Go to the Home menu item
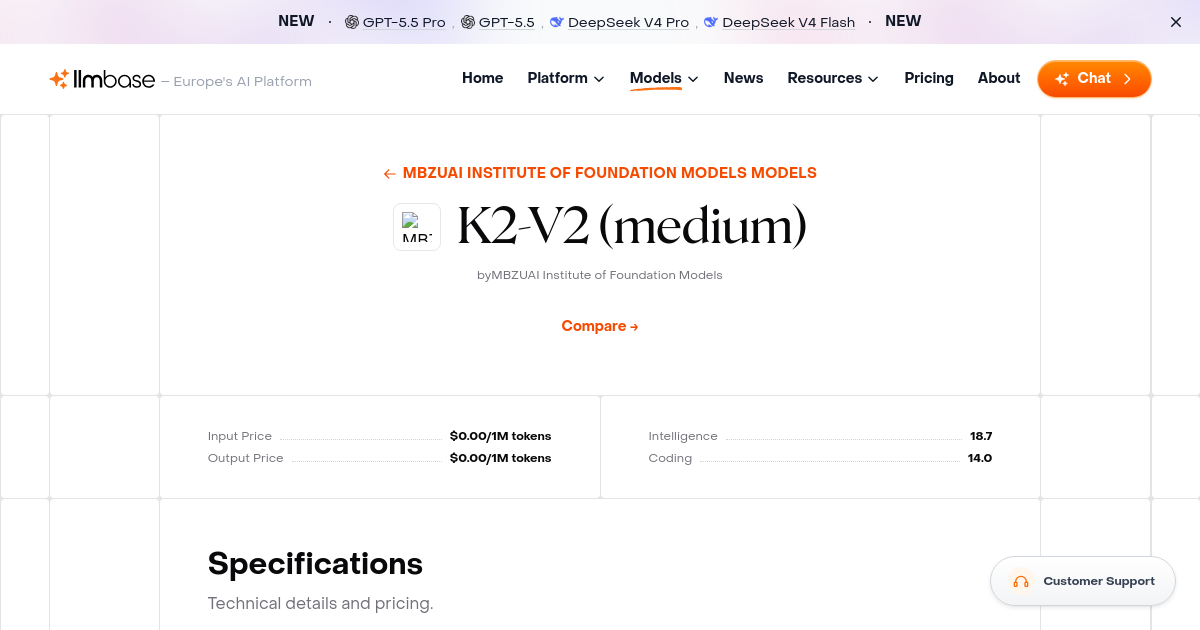The image size is (1200, 630). 482,77
